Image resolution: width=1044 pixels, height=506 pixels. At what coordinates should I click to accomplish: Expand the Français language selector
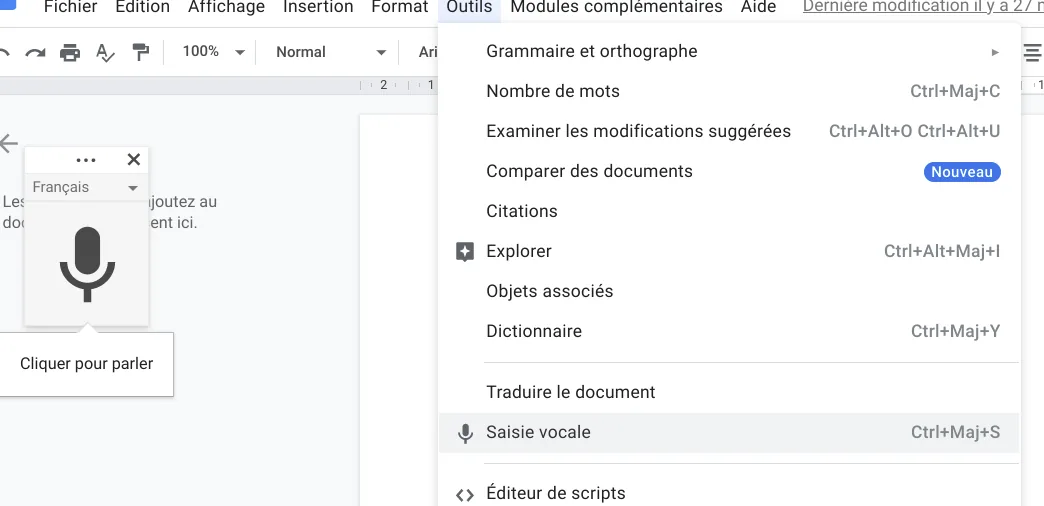[x=86, y=188]
